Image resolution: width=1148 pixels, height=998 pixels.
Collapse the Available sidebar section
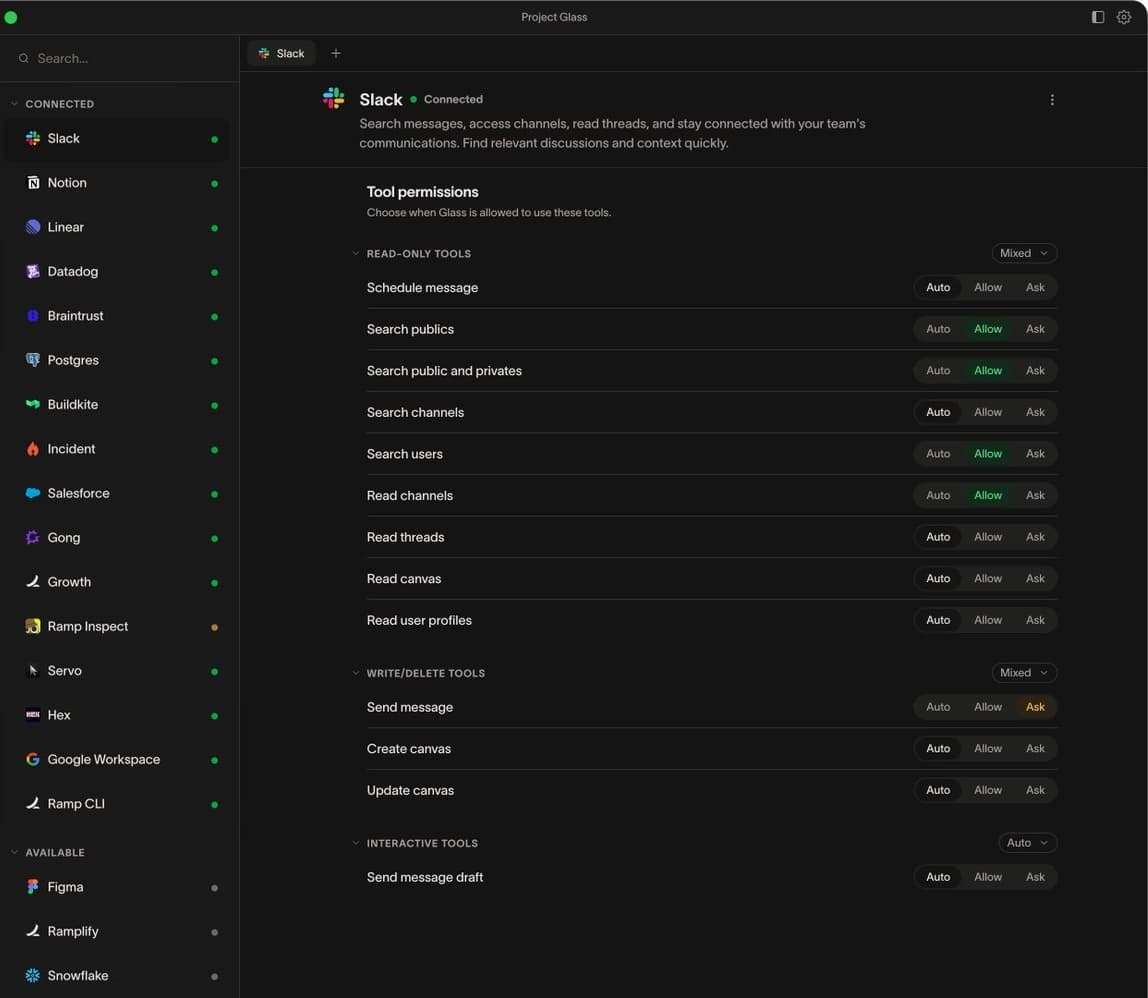point(14,852)
